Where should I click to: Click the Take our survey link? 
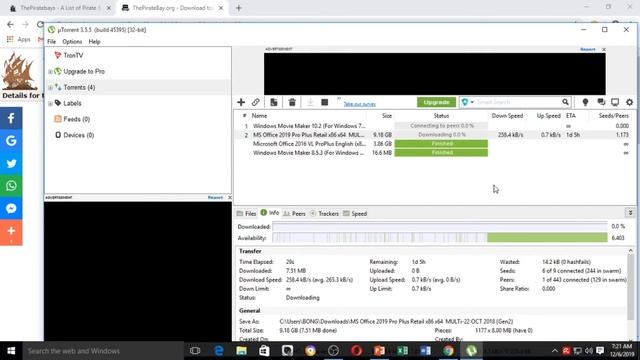click(360, 104)
